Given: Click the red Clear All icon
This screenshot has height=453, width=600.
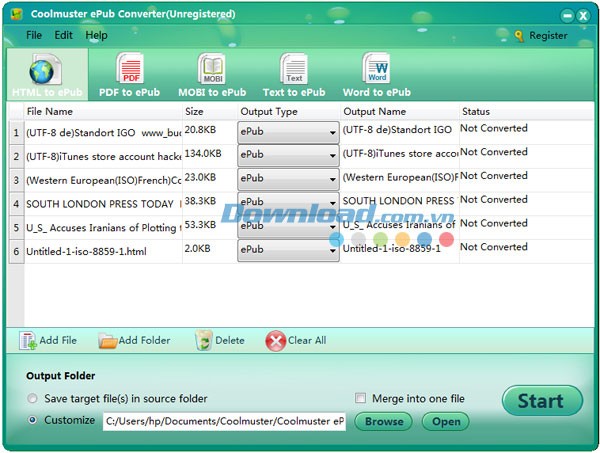Looking at the screenshot, I should 276,341.
